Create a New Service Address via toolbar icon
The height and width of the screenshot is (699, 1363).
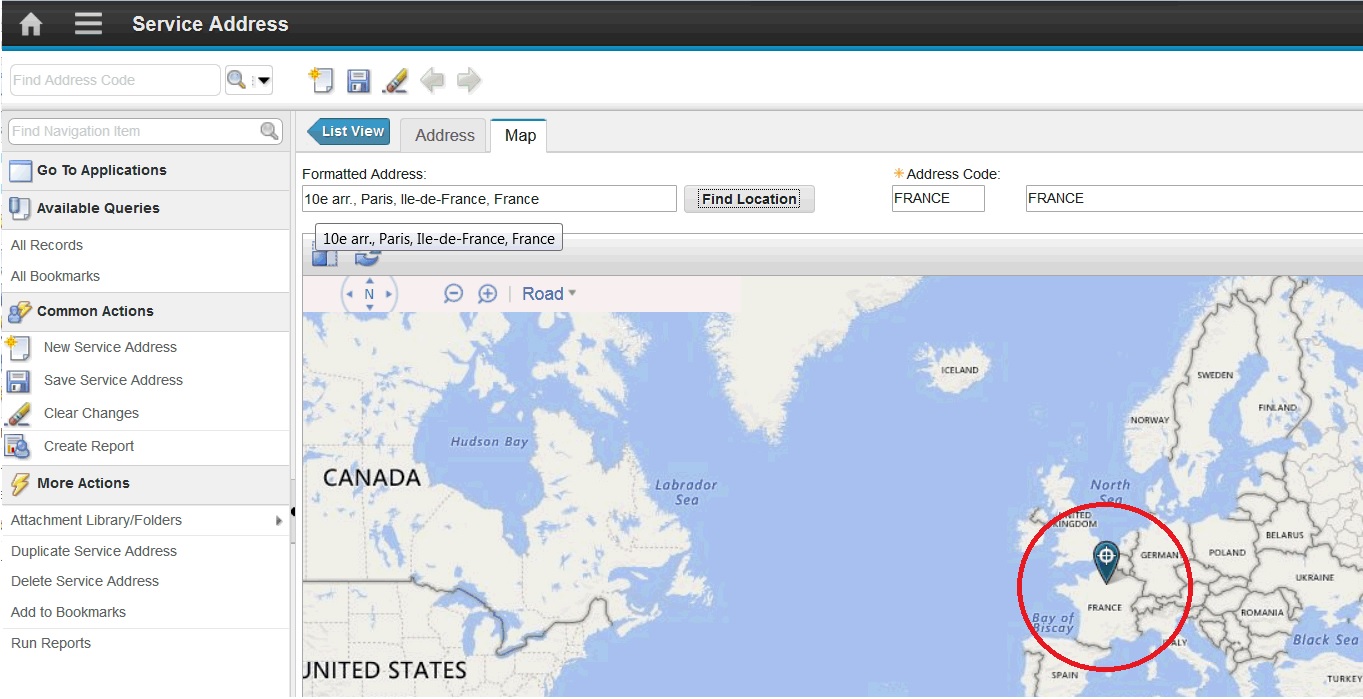322,80
